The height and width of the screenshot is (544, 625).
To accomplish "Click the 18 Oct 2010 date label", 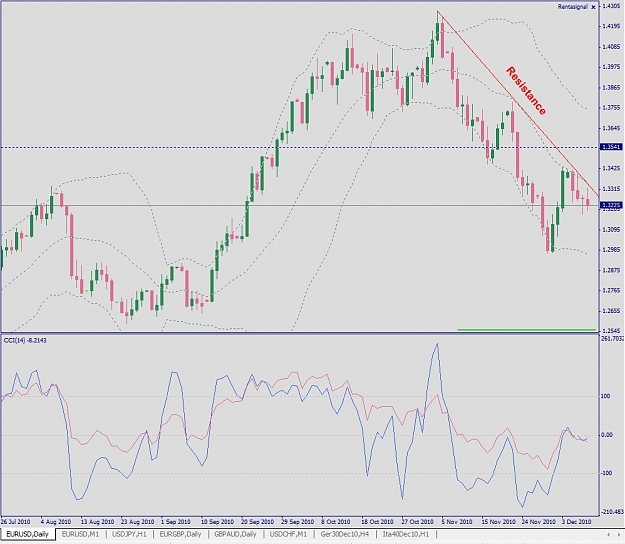I will coord(377,521).
